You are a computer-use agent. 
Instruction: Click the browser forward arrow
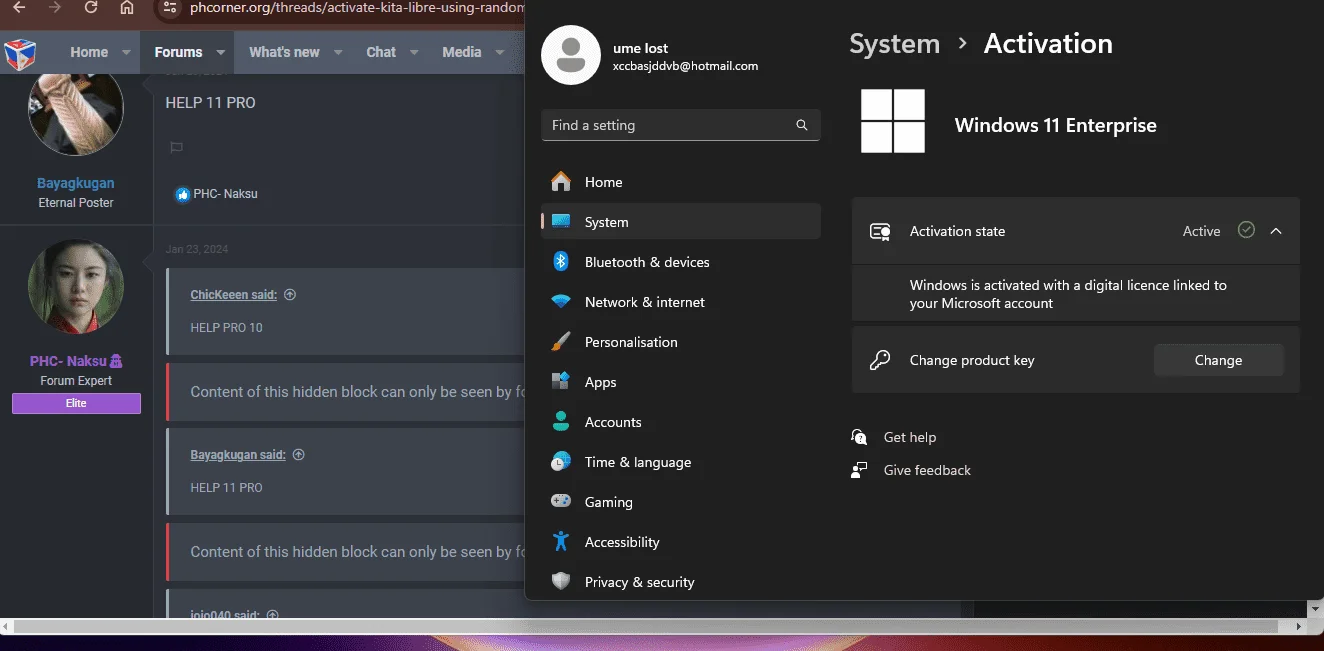coord(55,7)
